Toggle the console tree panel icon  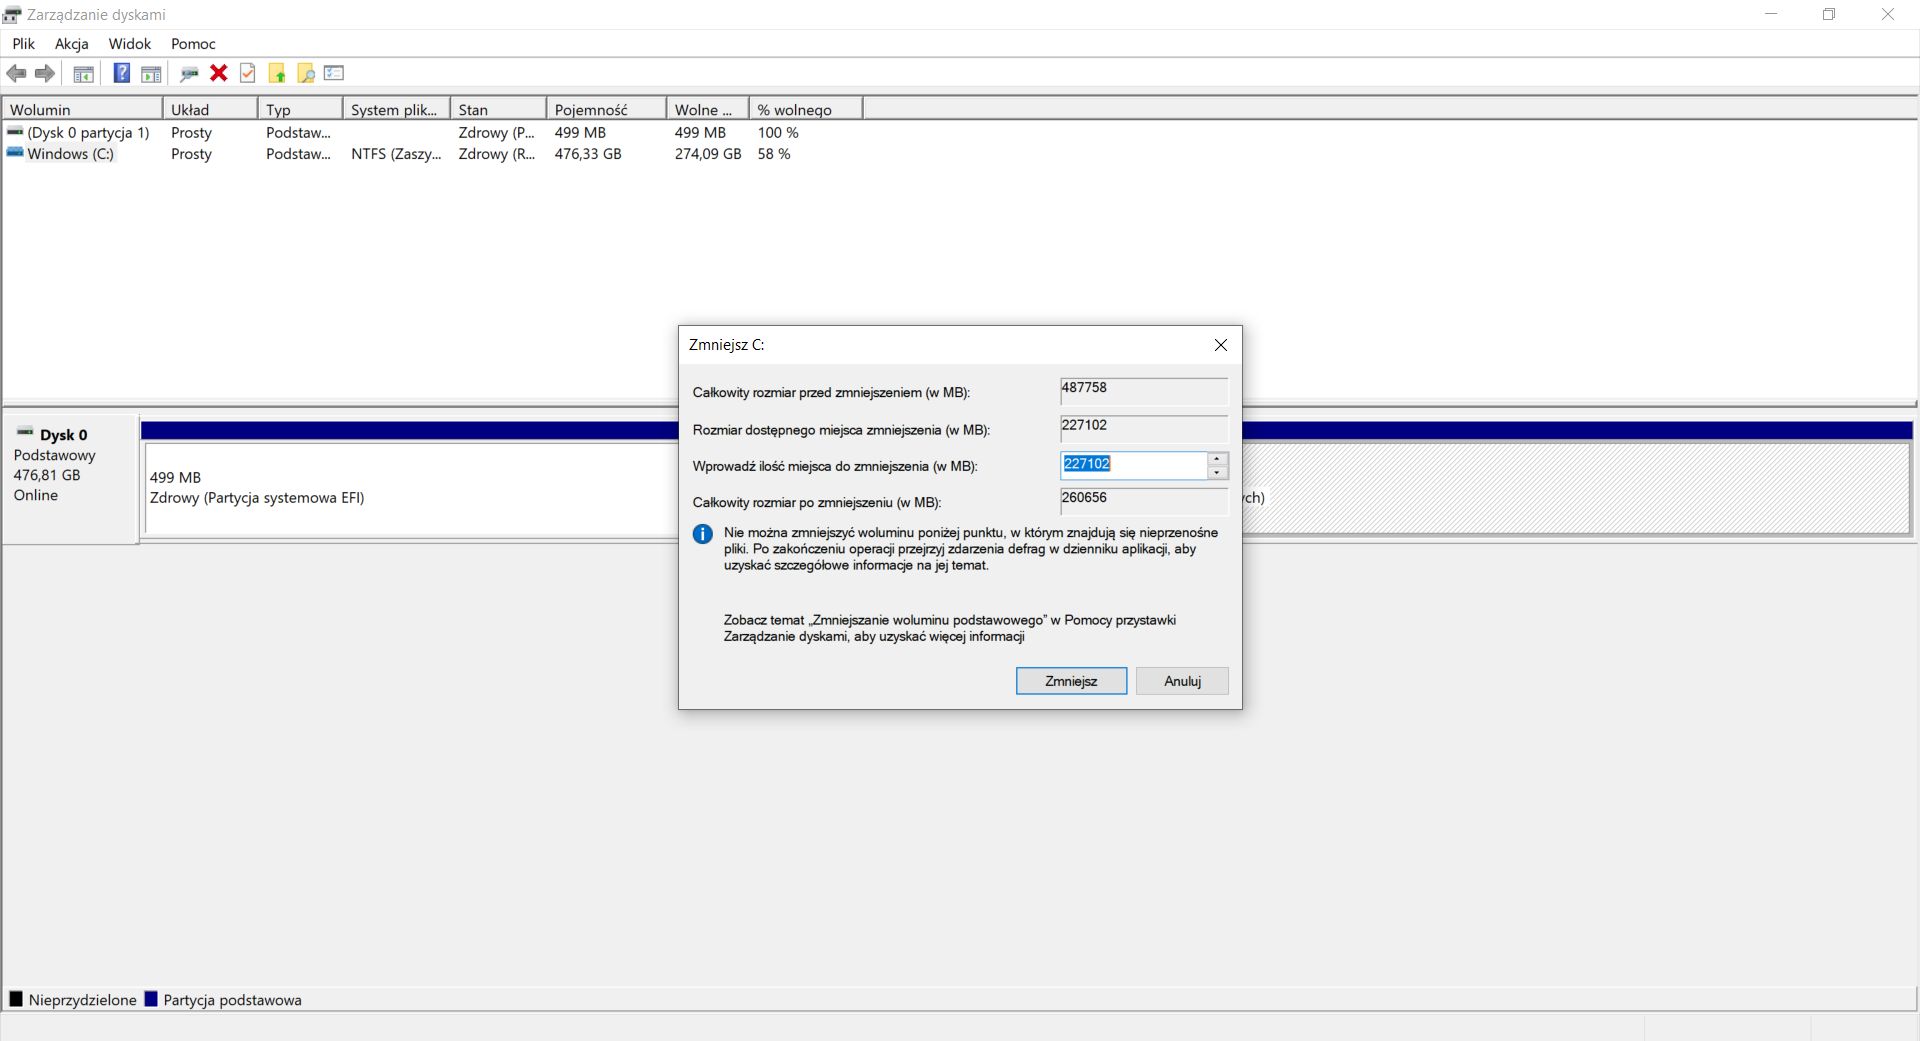point(83,73)
